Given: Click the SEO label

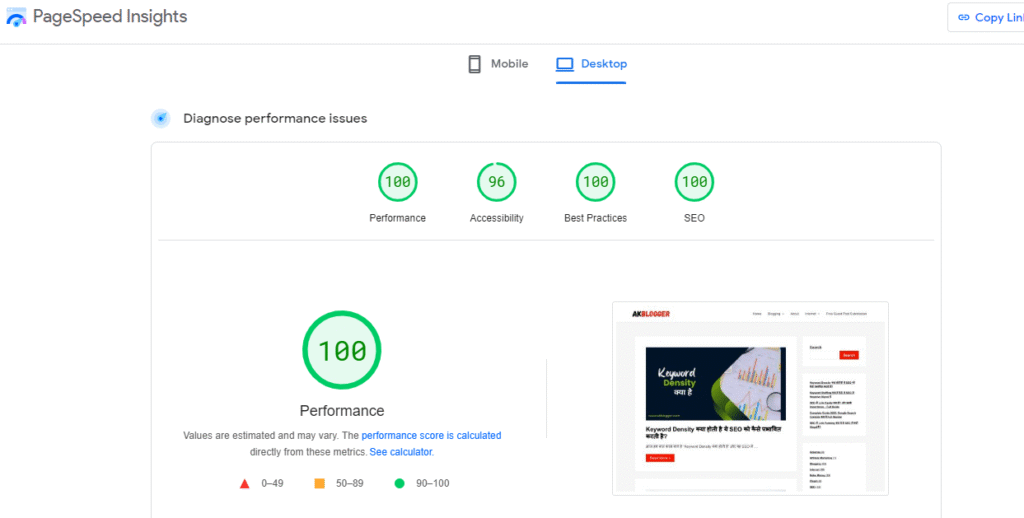Looking at the screenshot, I should (x=694, y=218).
